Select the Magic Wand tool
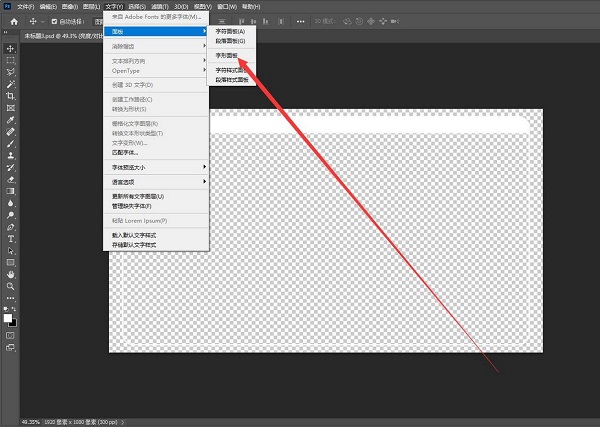Image resolution: width=600 pixels, height=427 pixels. pyautogui.click(x=10, y=84)
